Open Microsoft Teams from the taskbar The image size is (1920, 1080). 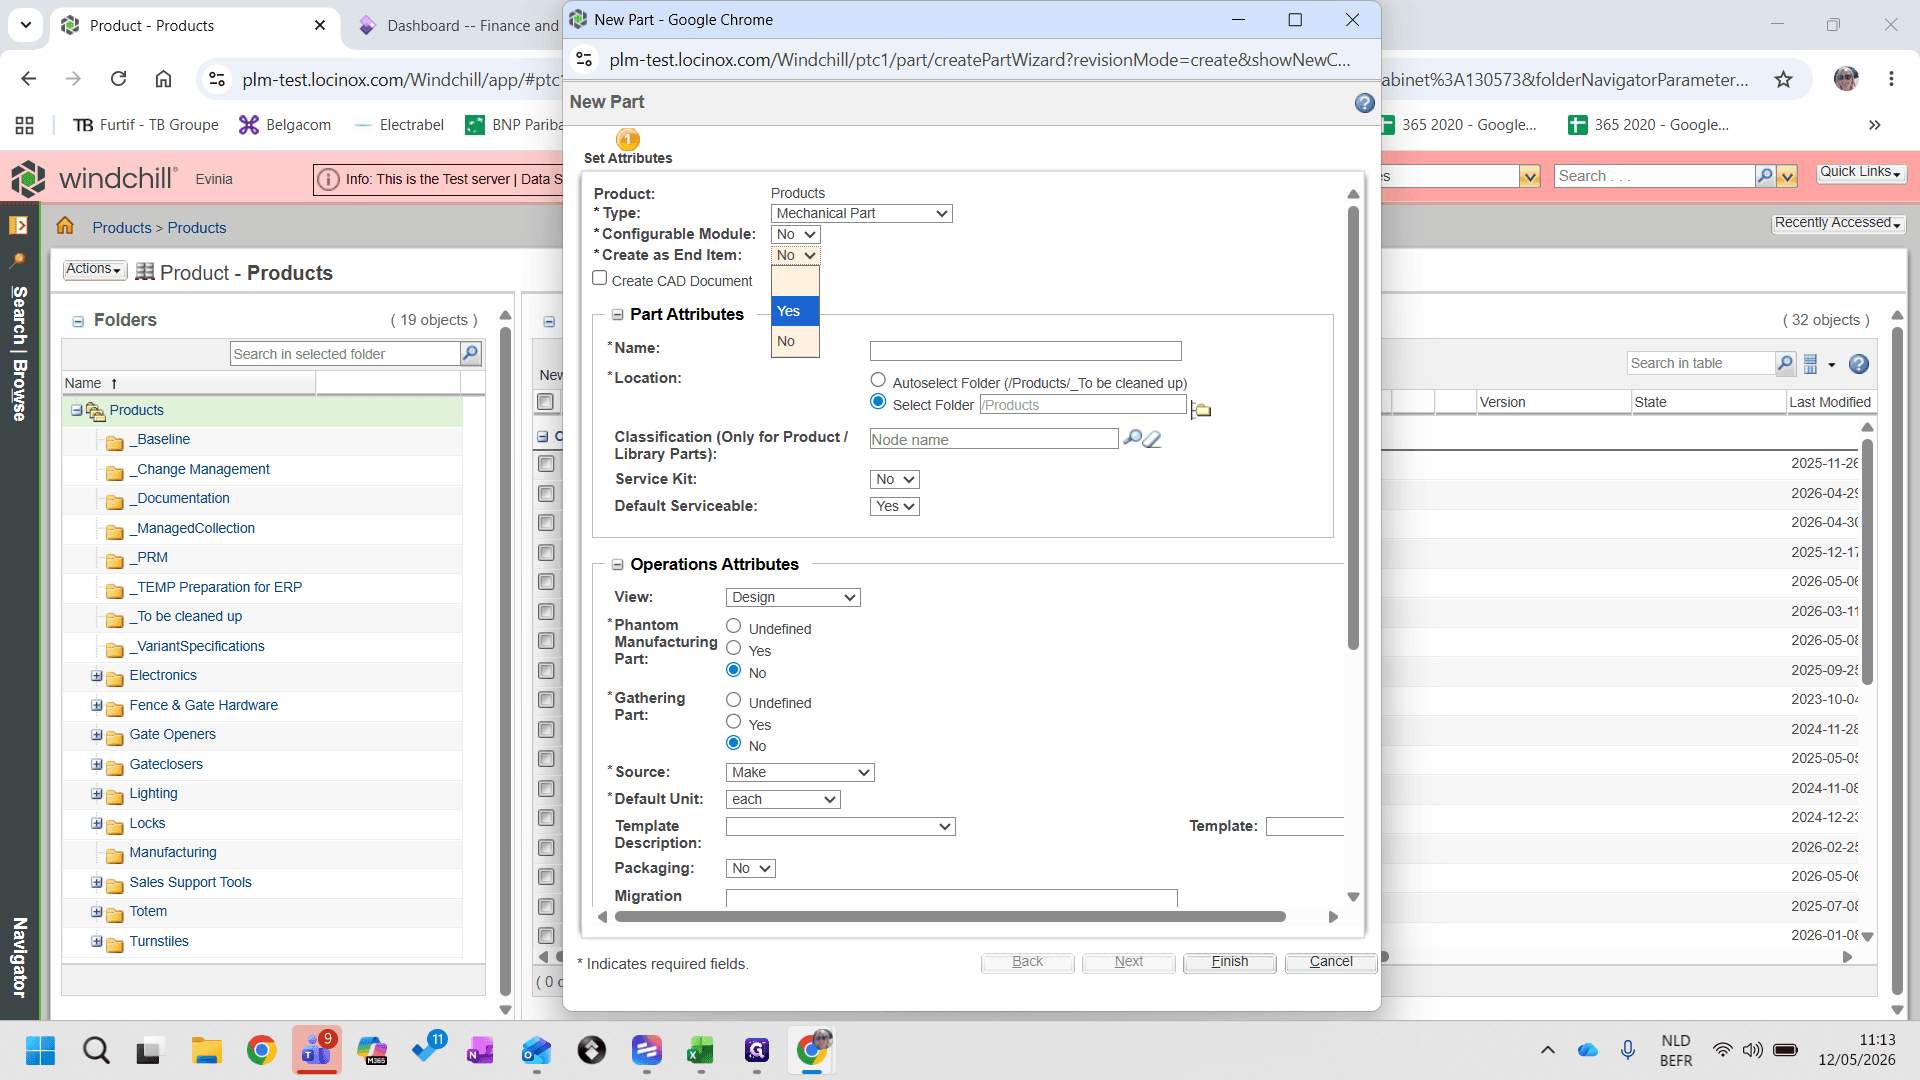click(x=316, y=1050)
